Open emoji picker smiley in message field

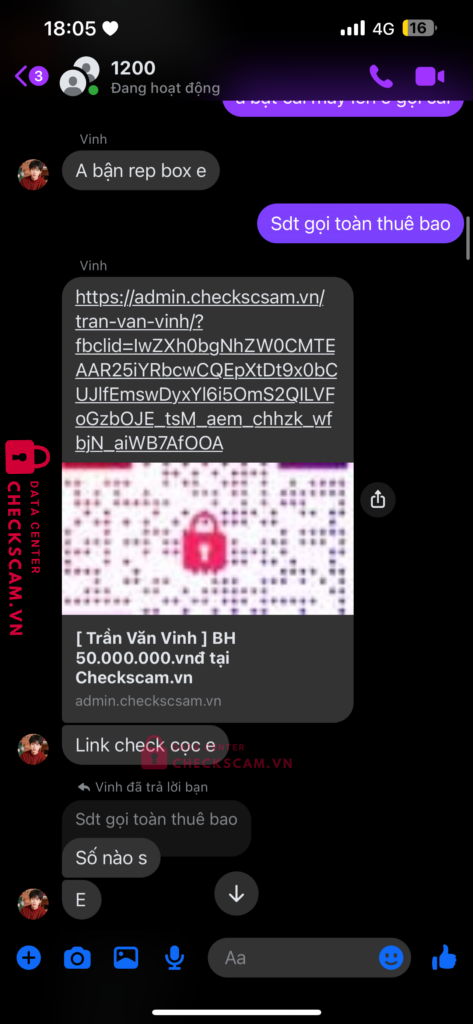tap(391, 958)
